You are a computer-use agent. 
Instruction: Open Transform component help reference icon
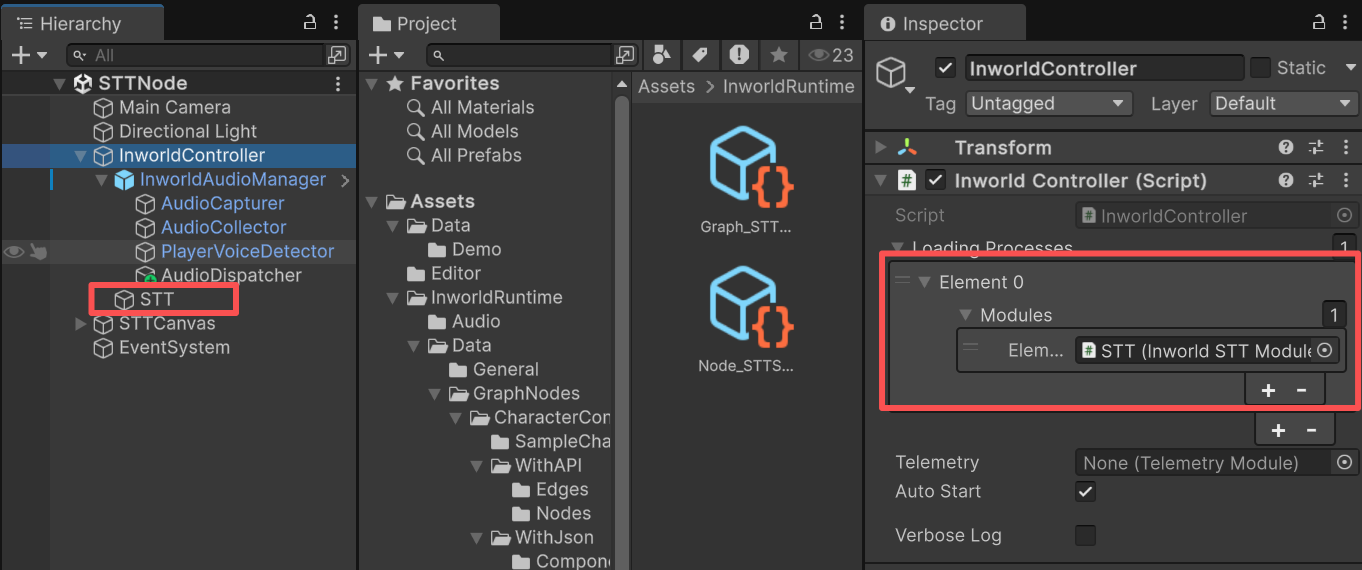click(1286, 148)
